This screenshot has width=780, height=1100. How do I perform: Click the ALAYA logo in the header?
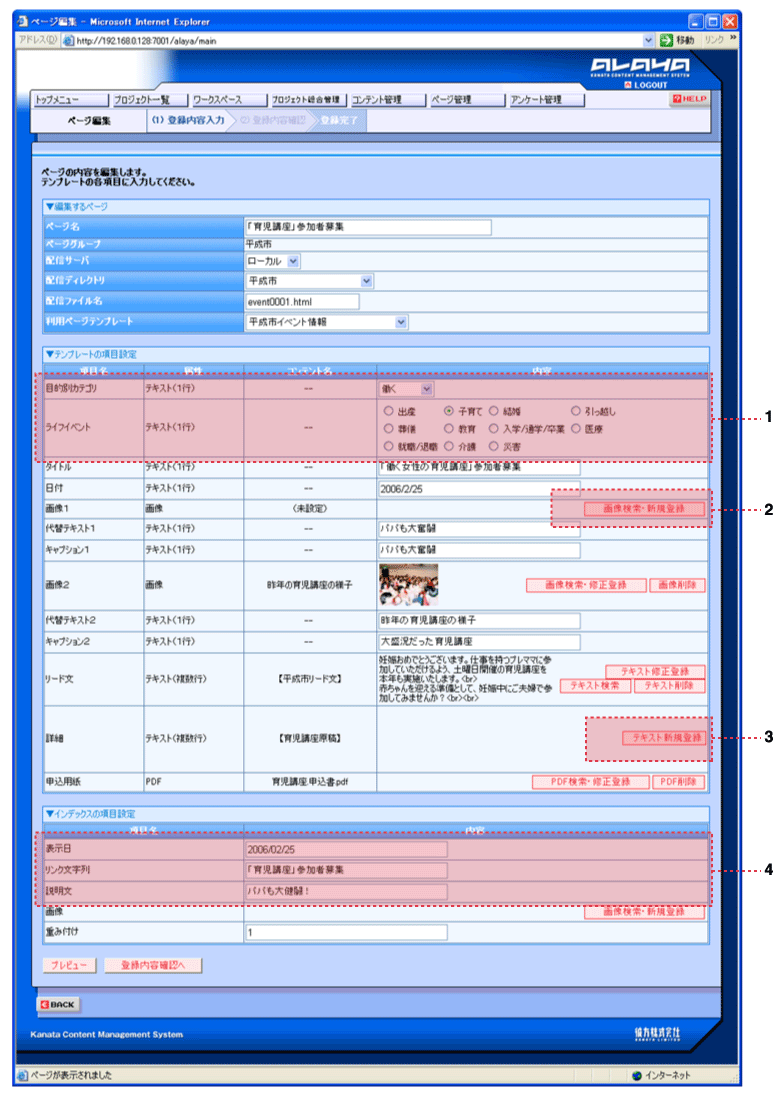pyautogui.click(x=640, y=66)
